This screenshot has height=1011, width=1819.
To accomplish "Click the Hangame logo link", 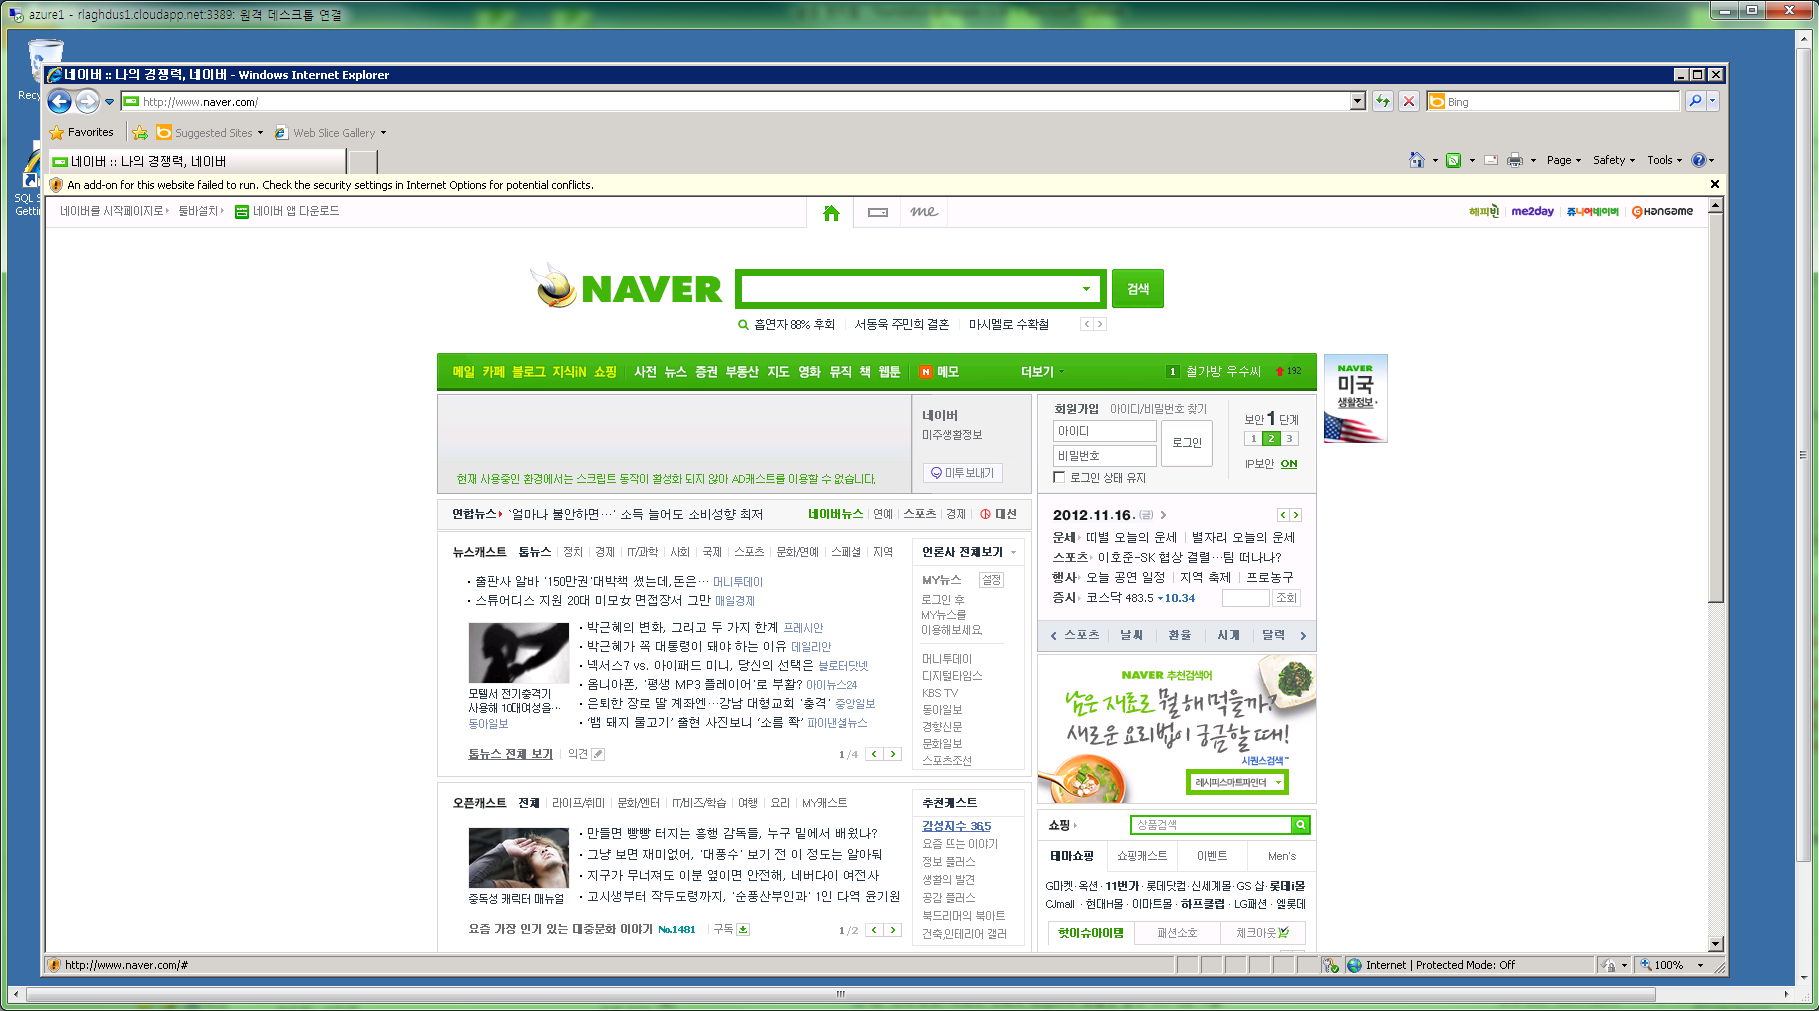I will coord(1662,211).
